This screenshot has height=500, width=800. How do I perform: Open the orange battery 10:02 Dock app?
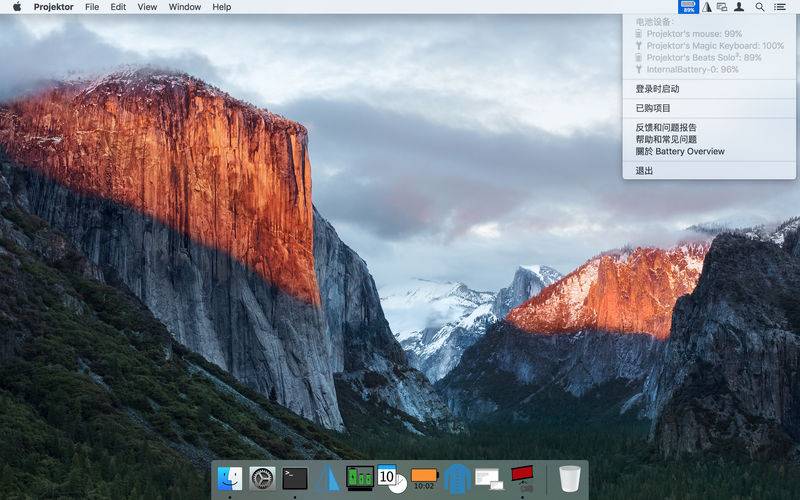424,479
